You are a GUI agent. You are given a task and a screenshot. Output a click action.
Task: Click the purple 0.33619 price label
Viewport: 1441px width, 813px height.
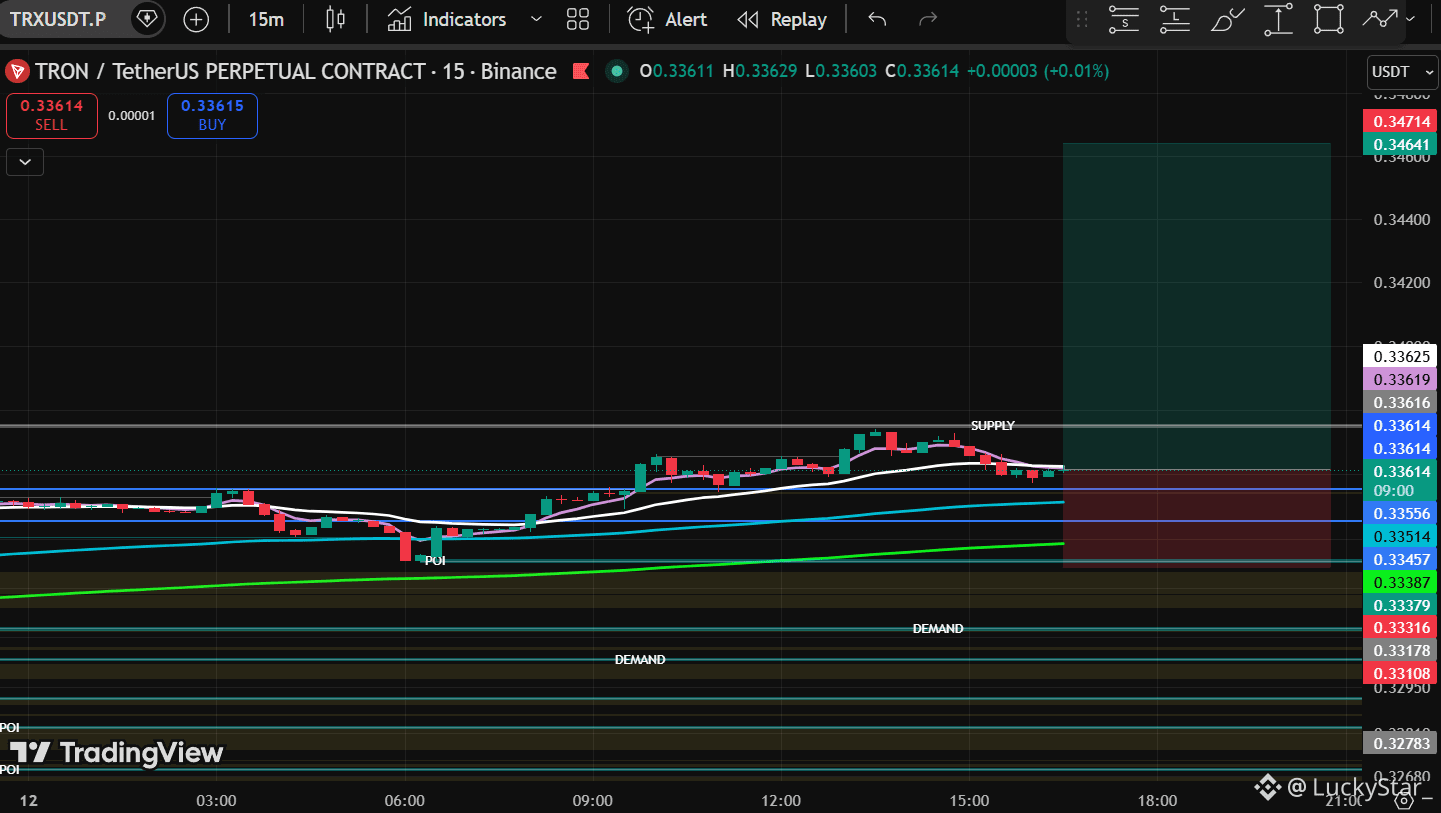click(1400, 379)
